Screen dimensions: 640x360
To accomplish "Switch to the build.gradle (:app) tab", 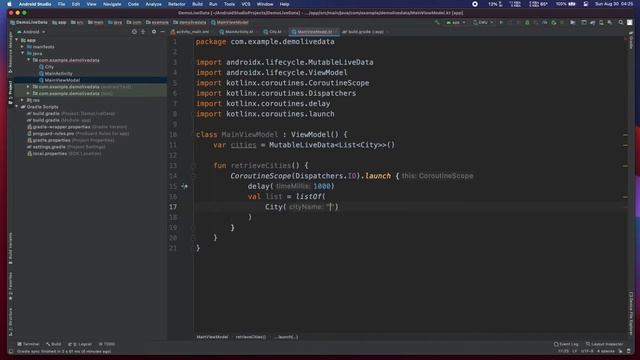I will click(363, 32).
